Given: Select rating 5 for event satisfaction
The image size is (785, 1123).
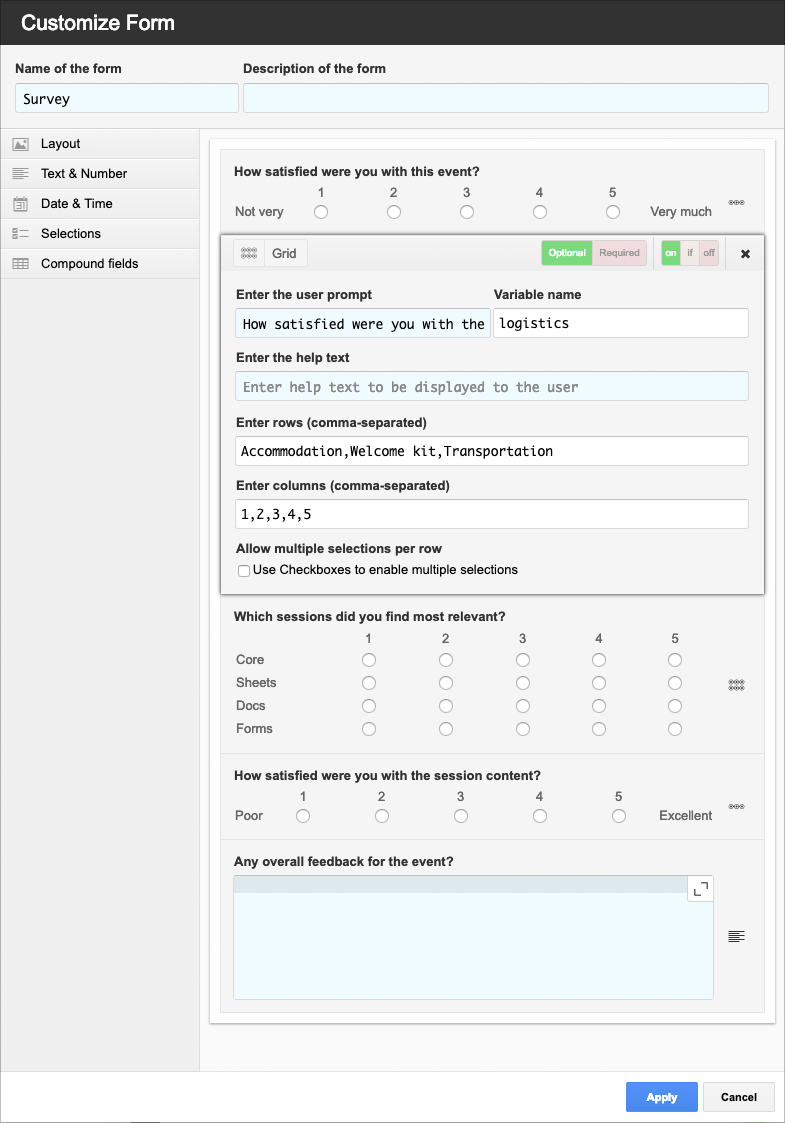Looking at the screenshot, I should pyautogui.click(x=612, y=212).
